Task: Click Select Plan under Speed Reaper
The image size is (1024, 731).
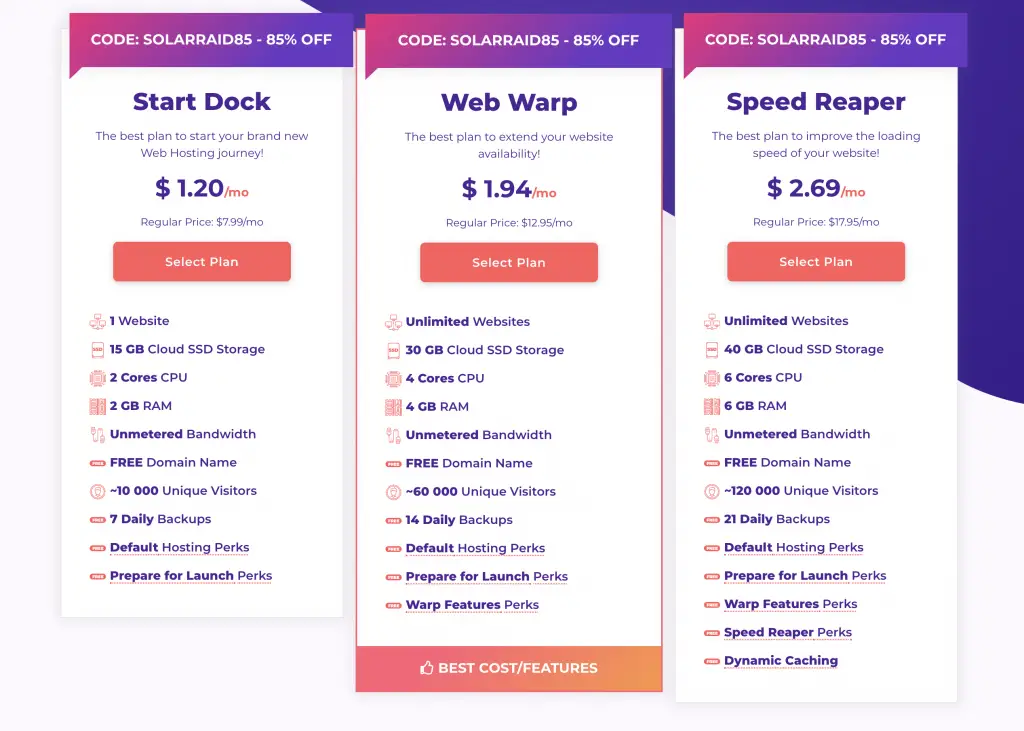Action: [x=816, y=261]
